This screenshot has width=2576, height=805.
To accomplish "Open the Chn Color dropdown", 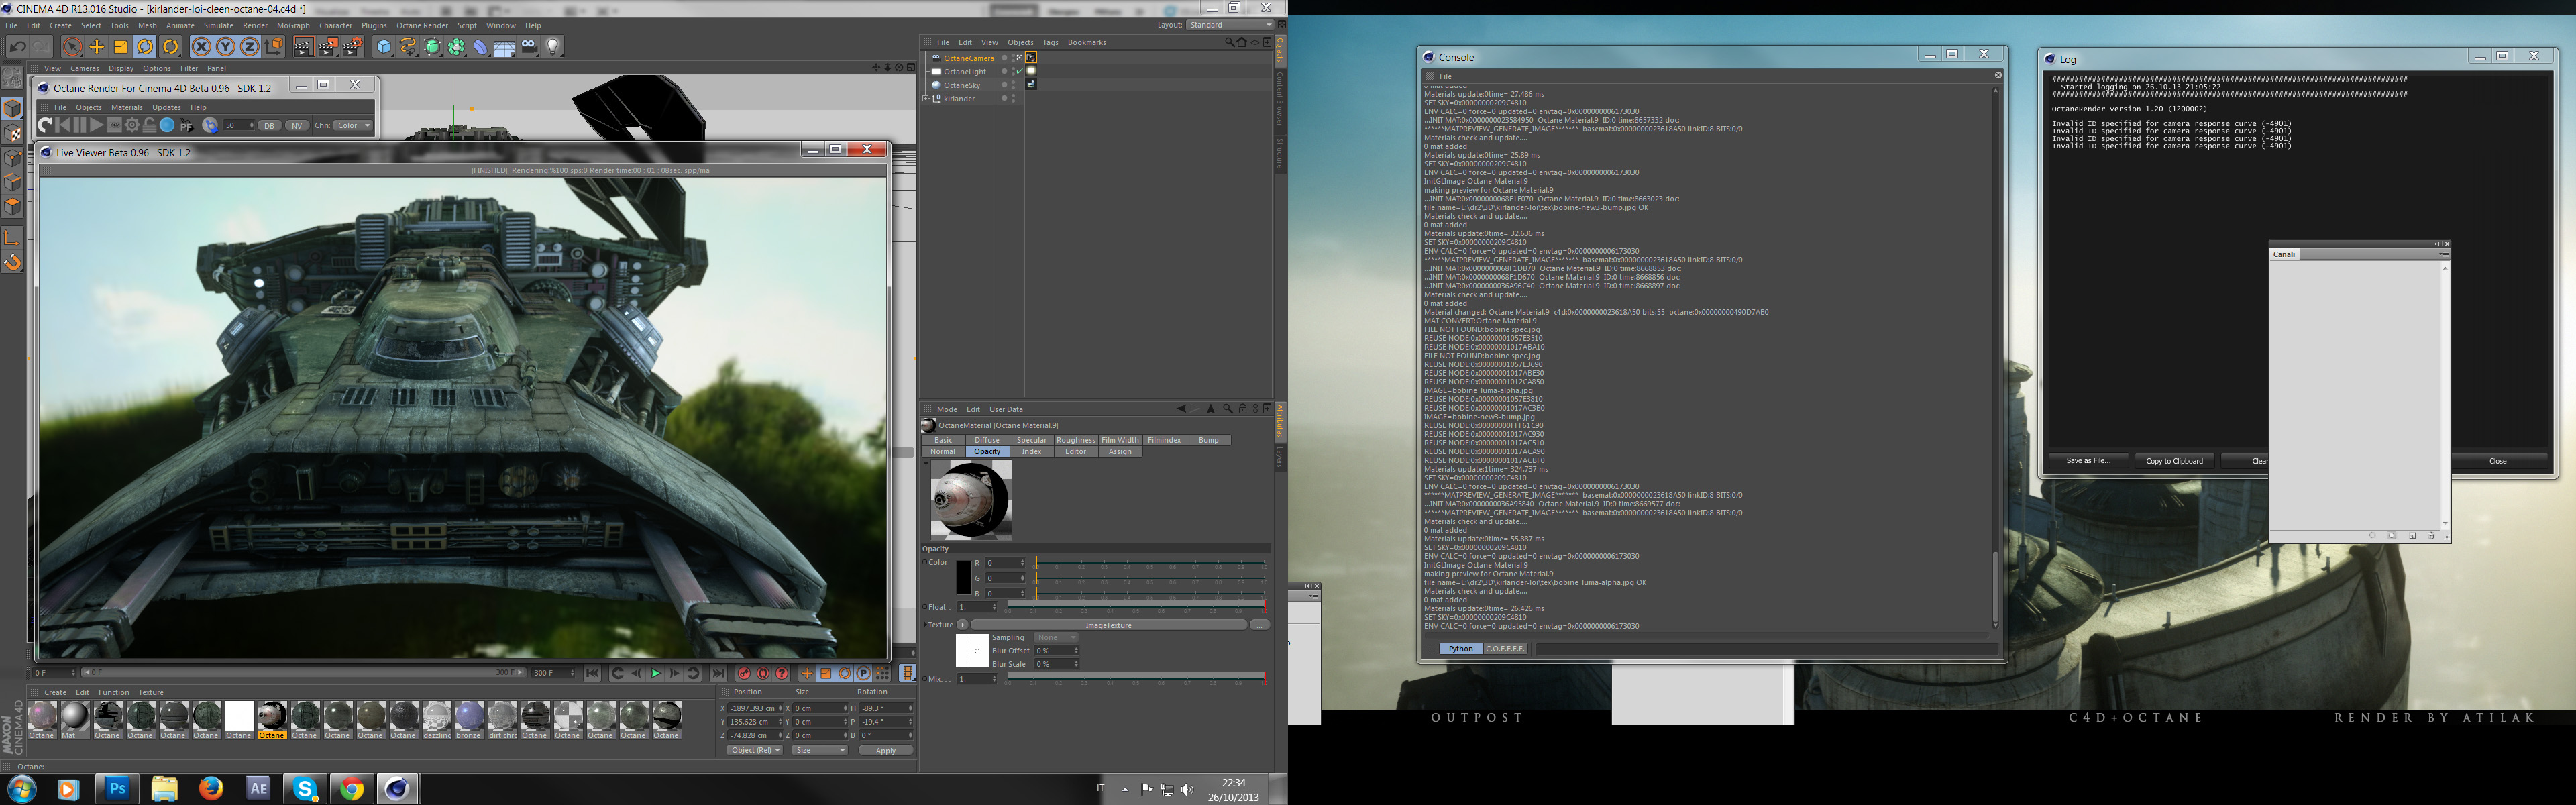I will coord(352,126).
